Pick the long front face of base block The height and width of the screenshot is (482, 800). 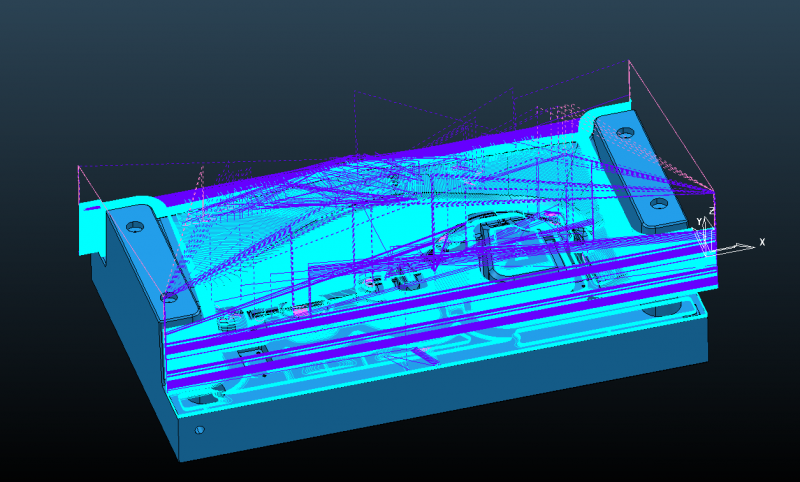(x=450, y=400)
